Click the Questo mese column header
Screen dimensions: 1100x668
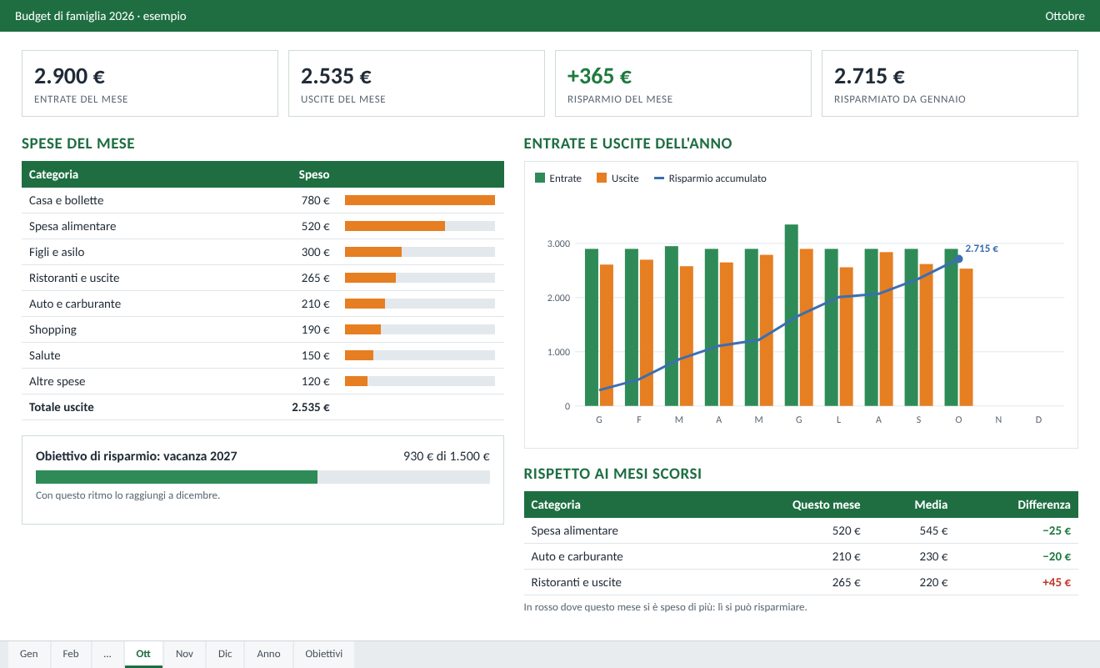[826, 505]
